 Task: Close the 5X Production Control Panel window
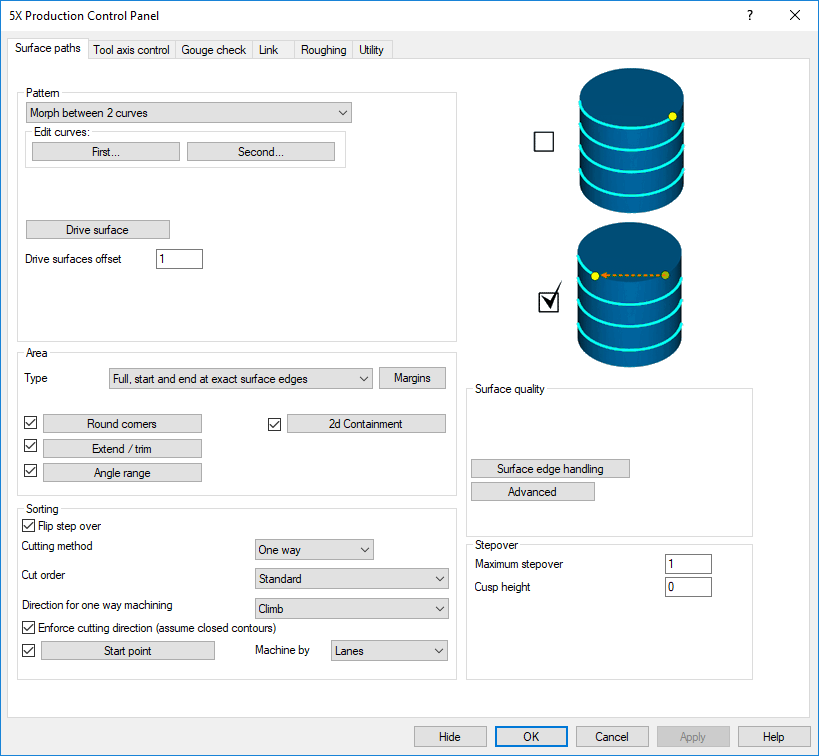[794, 15]
